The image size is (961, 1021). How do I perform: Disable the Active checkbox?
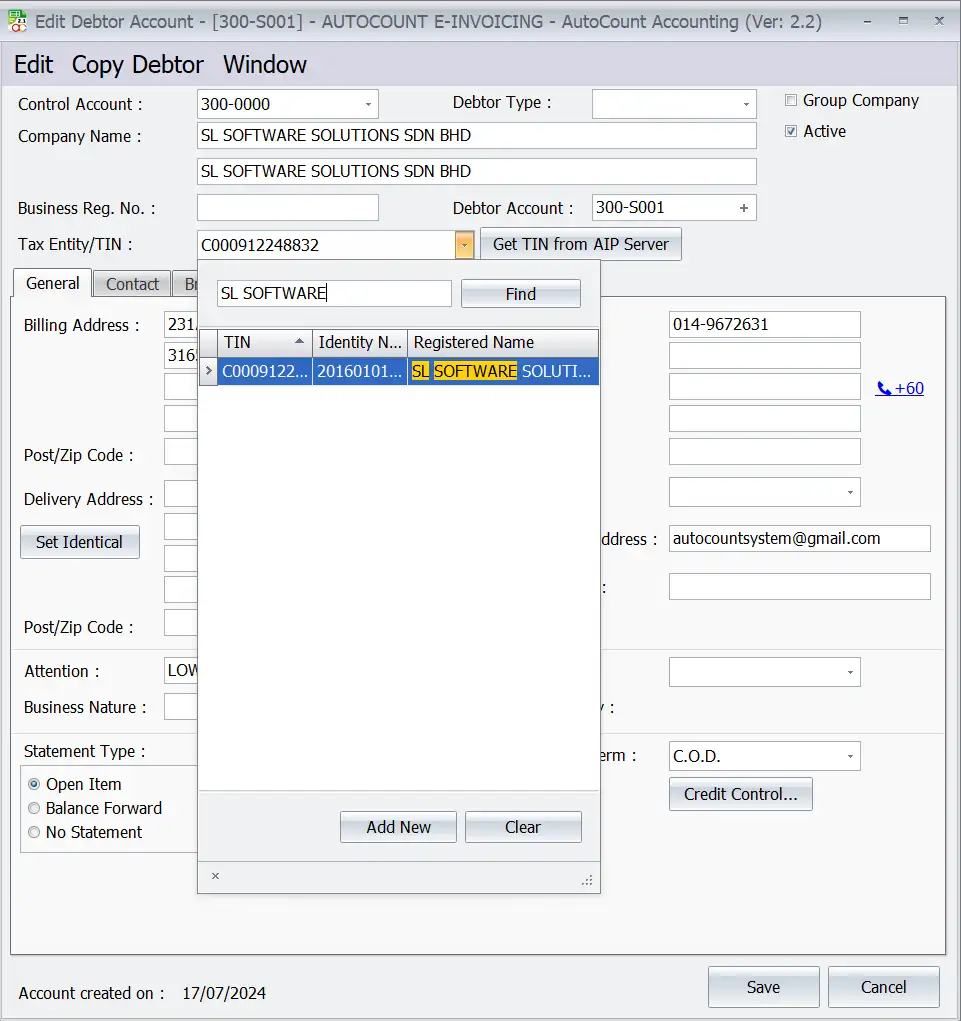(791, 131)
